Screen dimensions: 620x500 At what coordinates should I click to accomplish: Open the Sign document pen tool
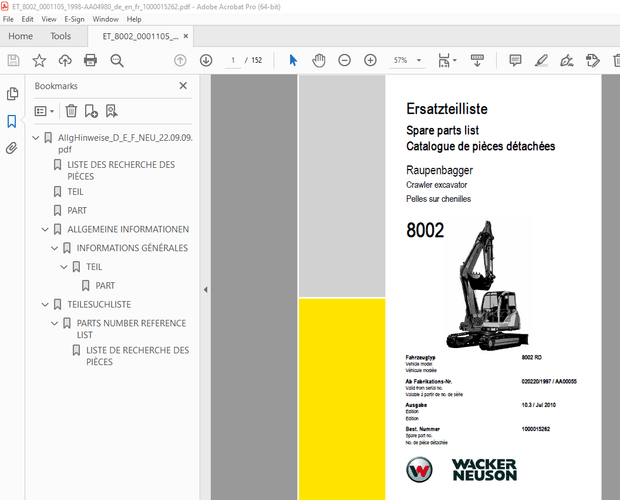pyautogui.click(x=567, y=60)
